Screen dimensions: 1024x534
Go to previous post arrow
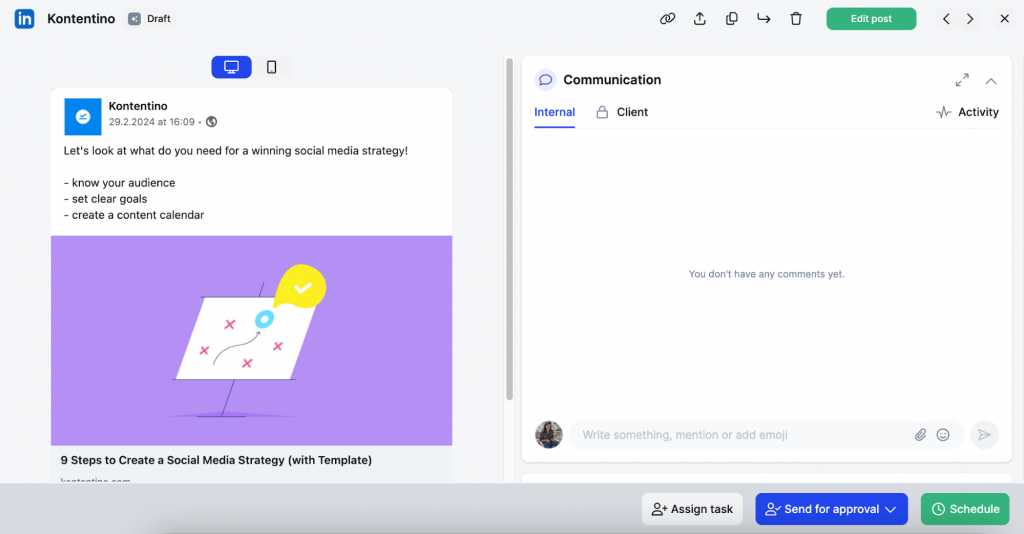(946, 19)
